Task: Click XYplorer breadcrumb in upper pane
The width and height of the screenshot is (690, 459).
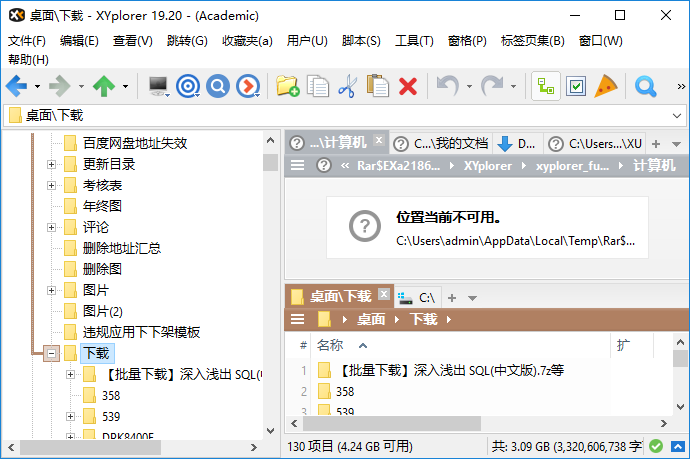Action: tap(488, 166)
